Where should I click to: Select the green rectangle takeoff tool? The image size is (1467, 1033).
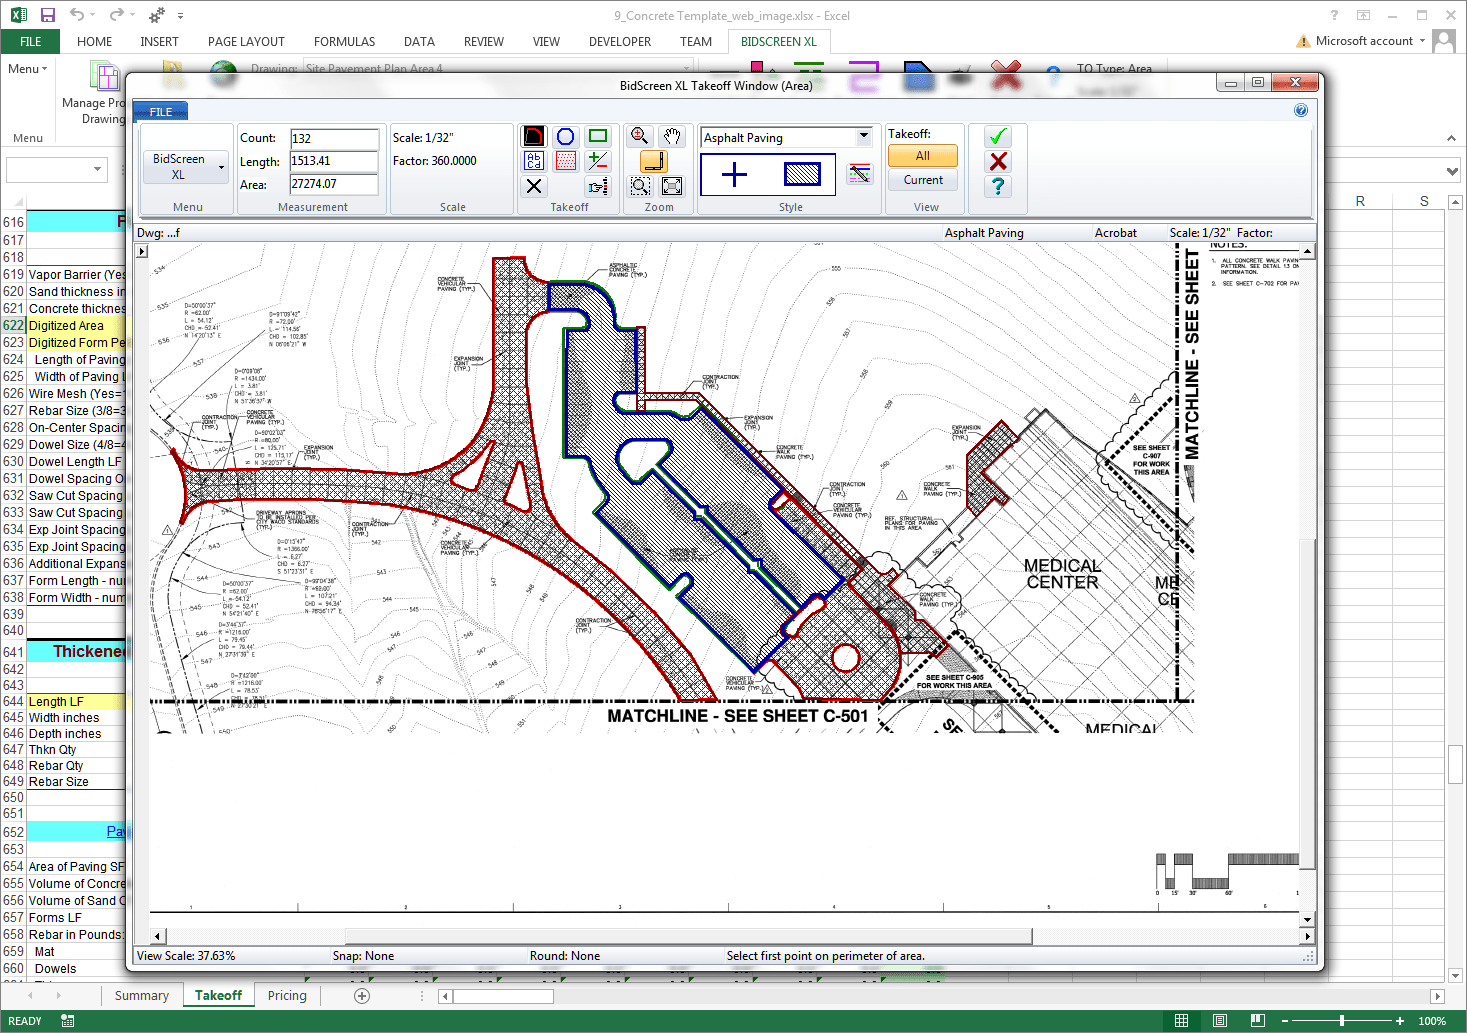pos(598,136)
